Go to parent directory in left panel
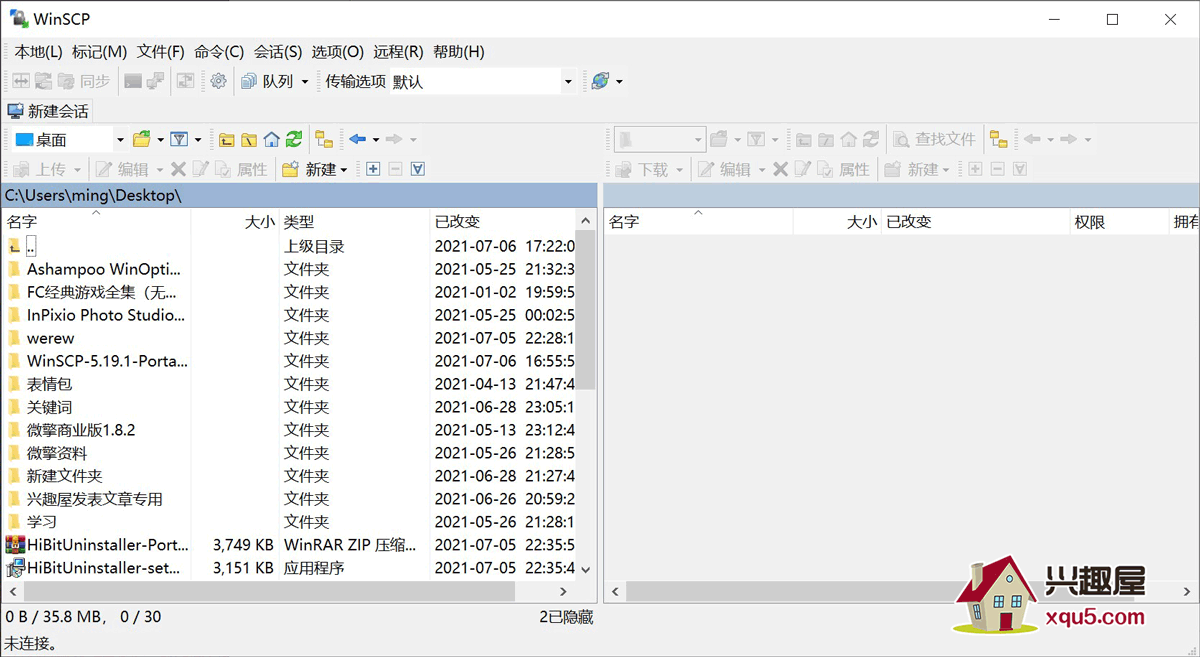Screen dimensions: 1200x657 227,140
